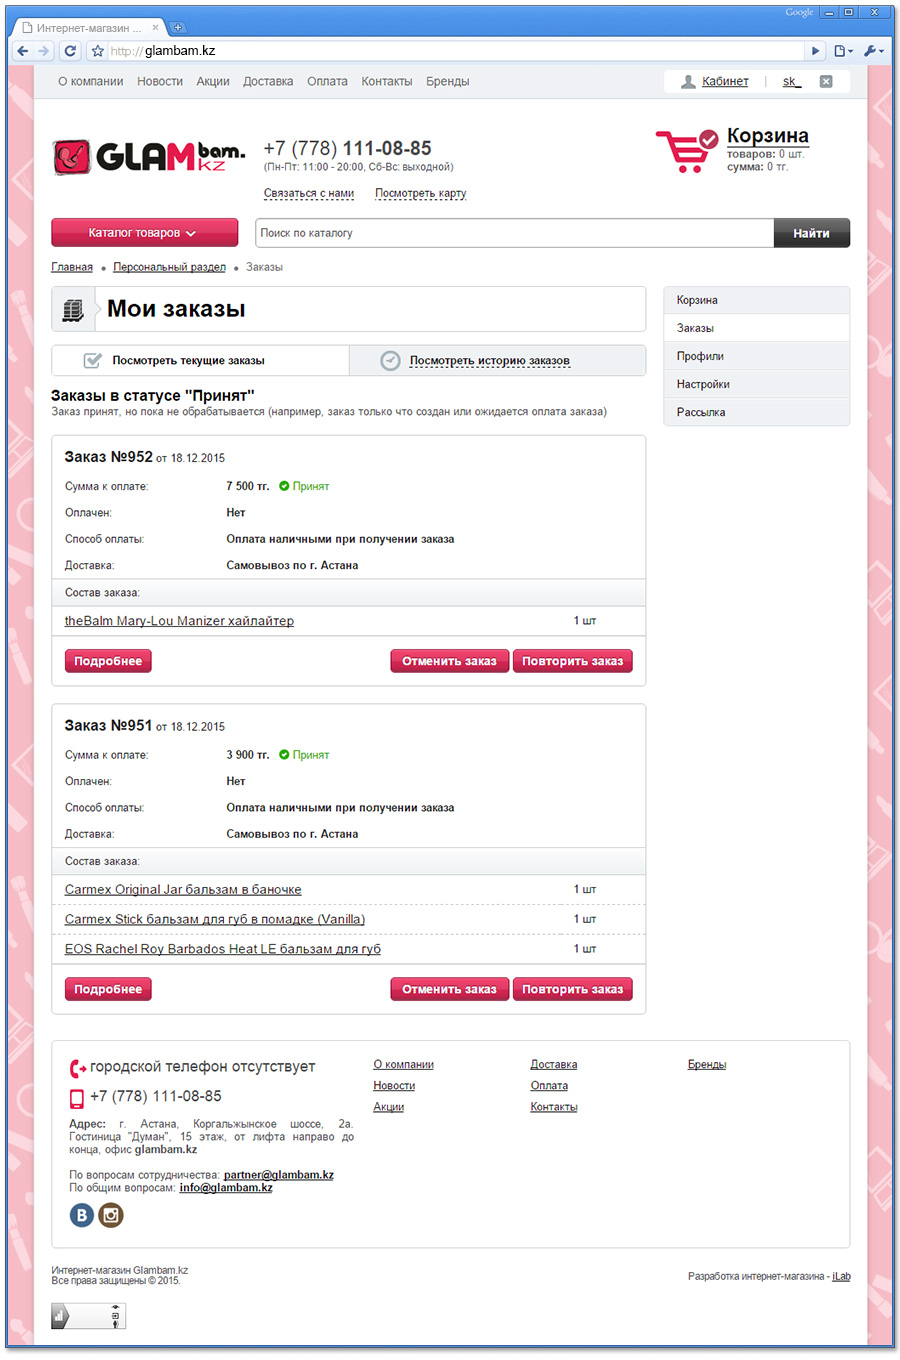Click Посмотреть карту link
The height and width of the screenshot is (1360, 900).
click(x=420, y=194)
